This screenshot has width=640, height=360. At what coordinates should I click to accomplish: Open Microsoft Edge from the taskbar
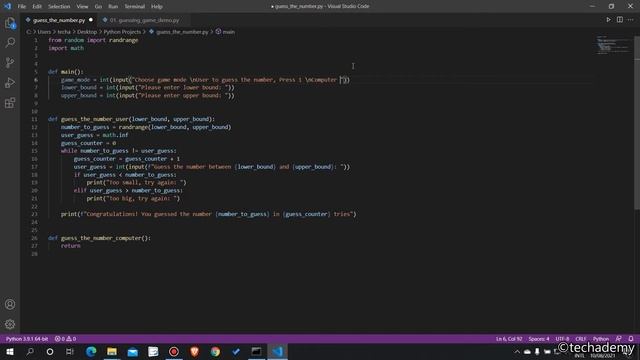(91, 351)
